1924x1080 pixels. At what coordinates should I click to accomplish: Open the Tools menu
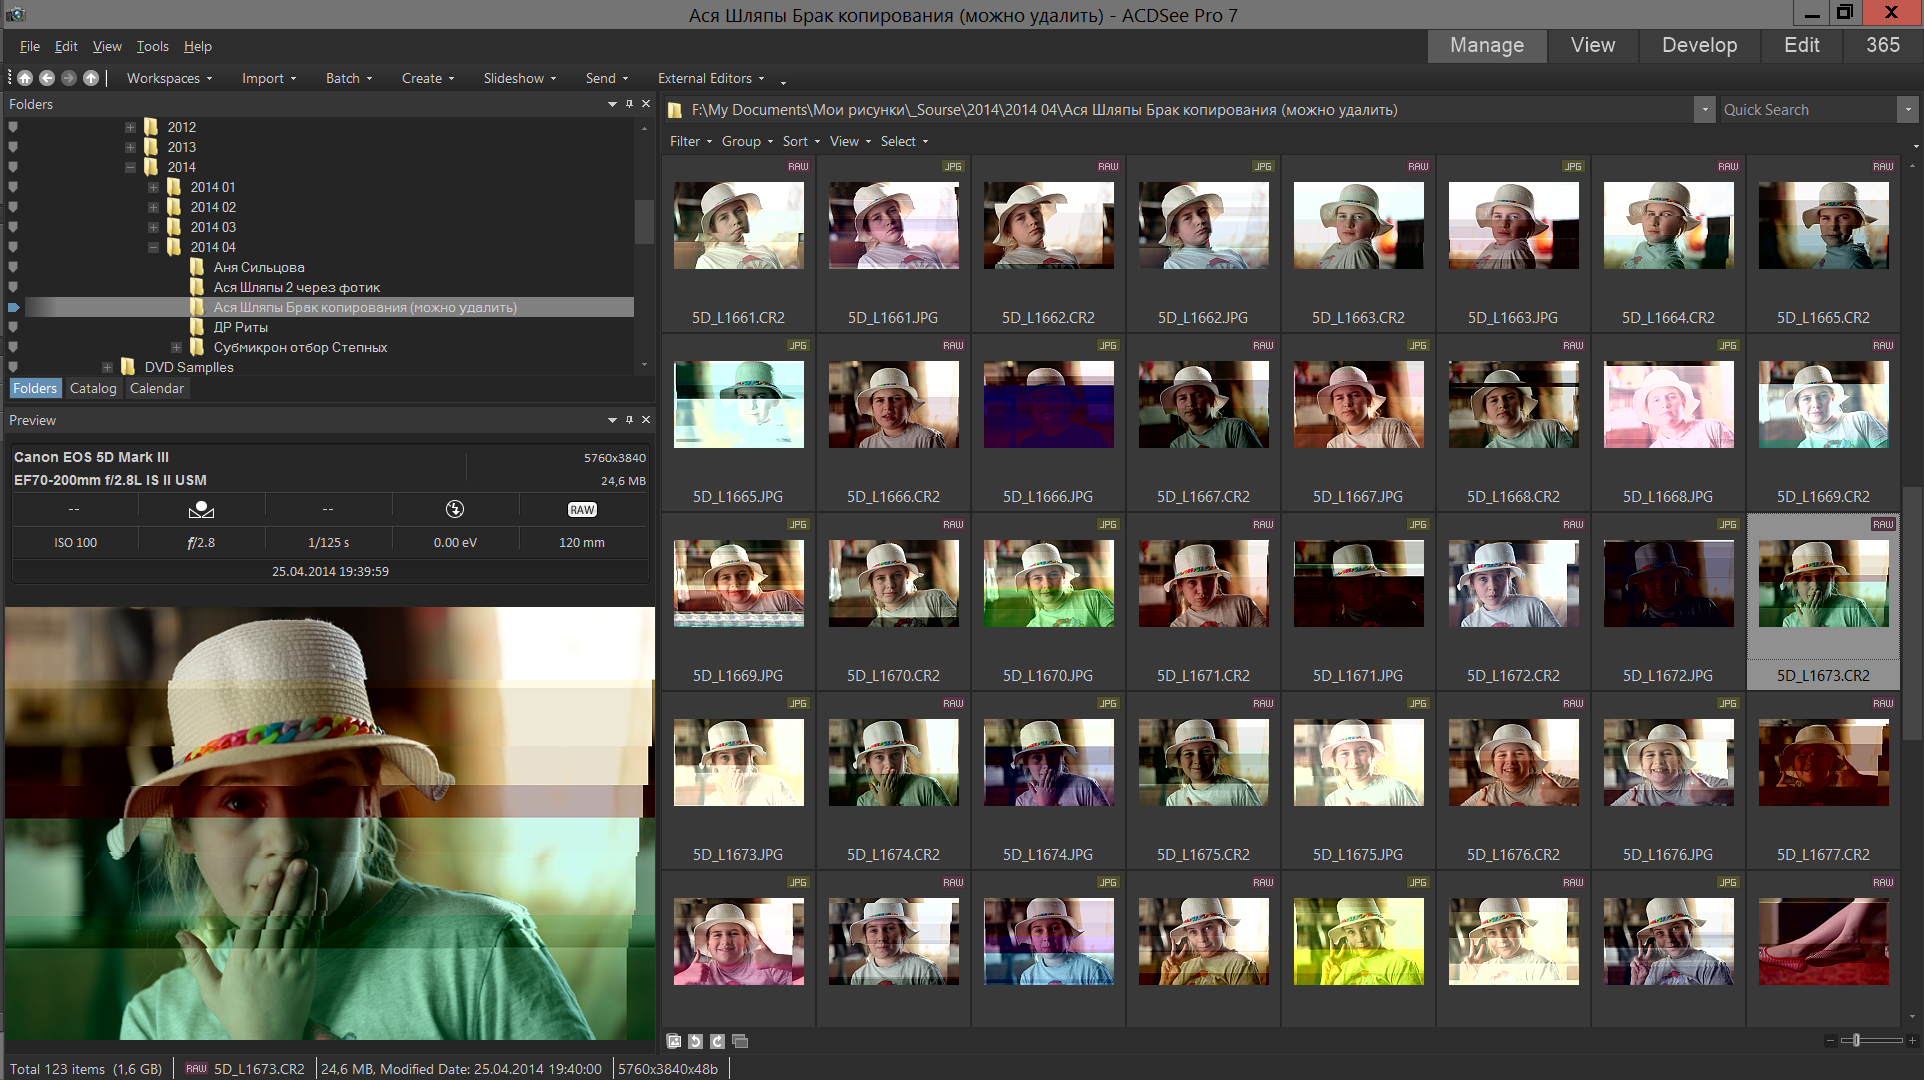click(152, 46)
